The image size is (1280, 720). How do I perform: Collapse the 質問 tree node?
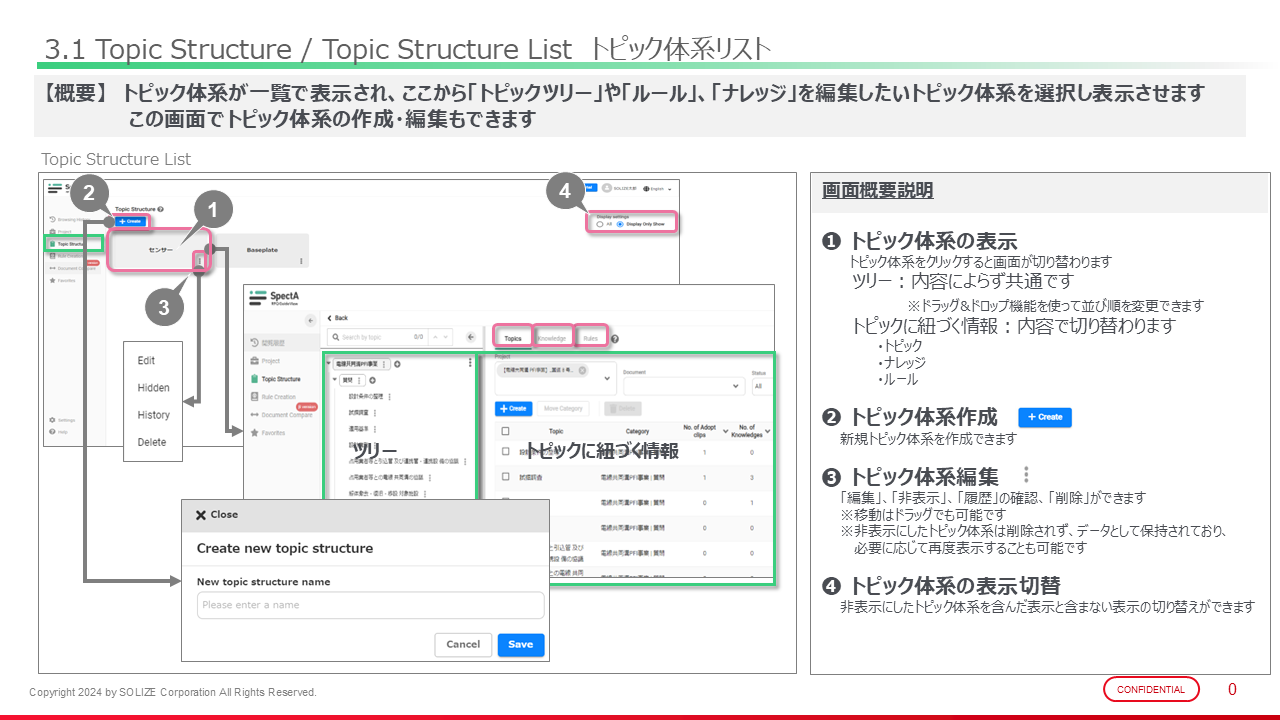[335, 381]
